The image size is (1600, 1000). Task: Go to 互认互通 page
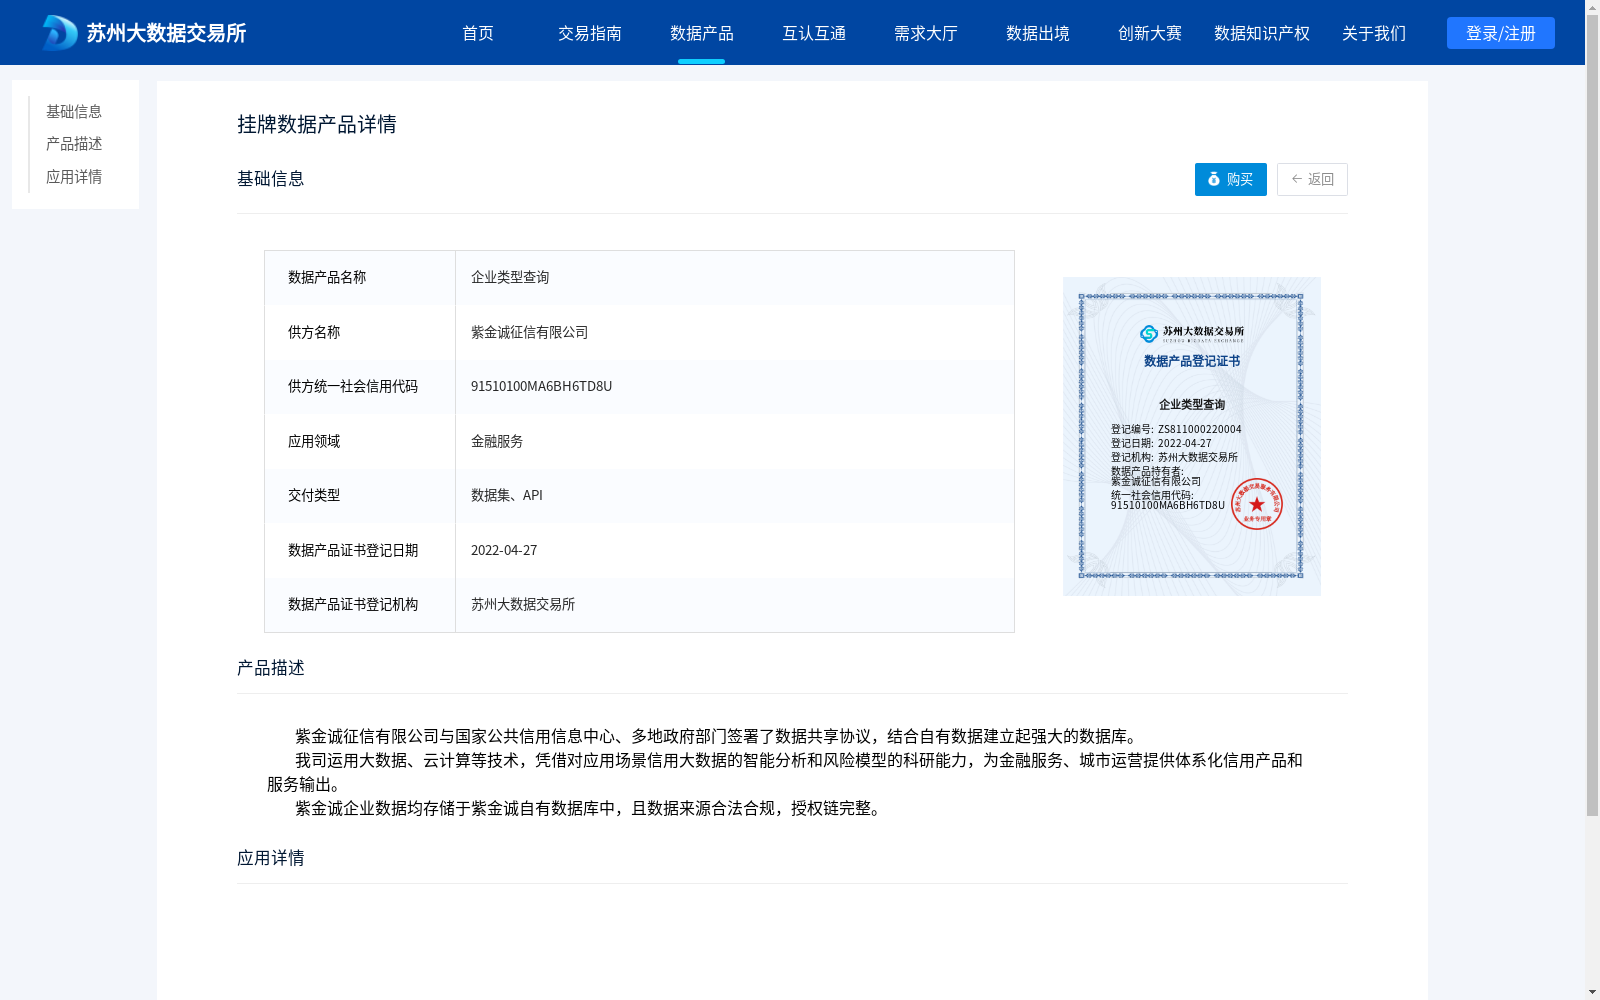tap(814, 33)
